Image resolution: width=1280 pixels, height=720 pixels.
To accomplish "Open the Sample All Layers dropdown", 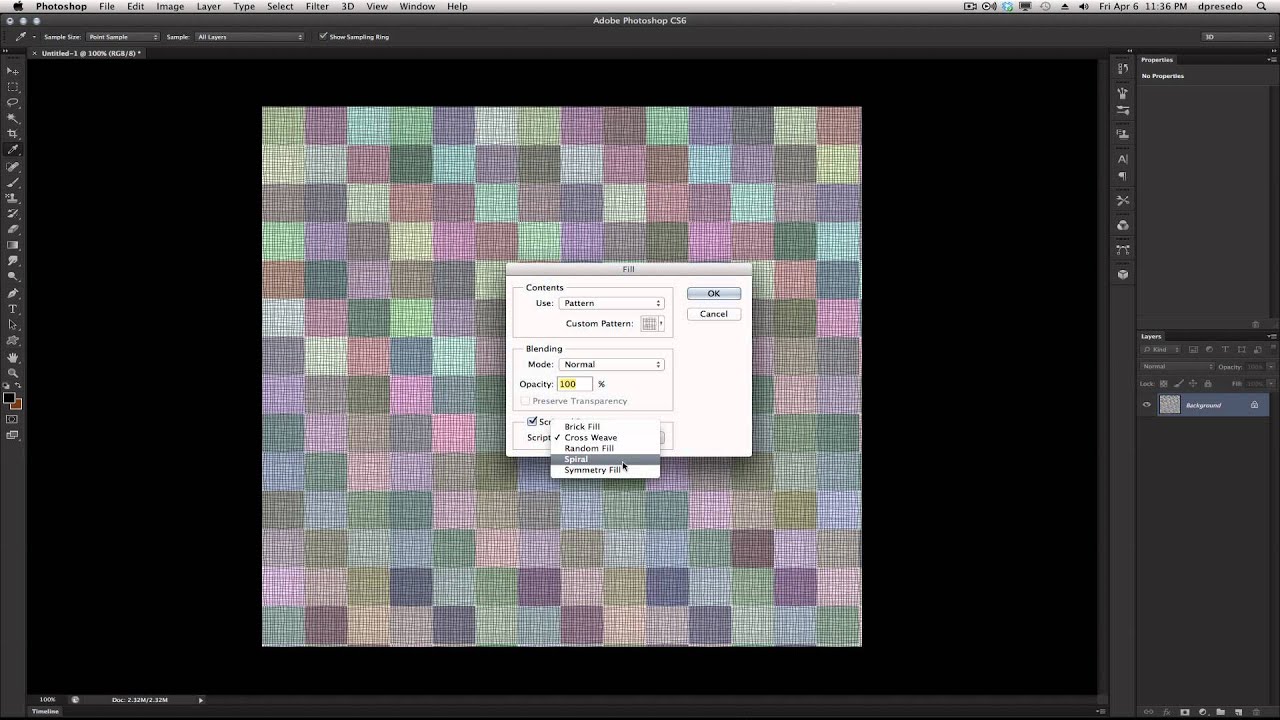I will 249,37.
